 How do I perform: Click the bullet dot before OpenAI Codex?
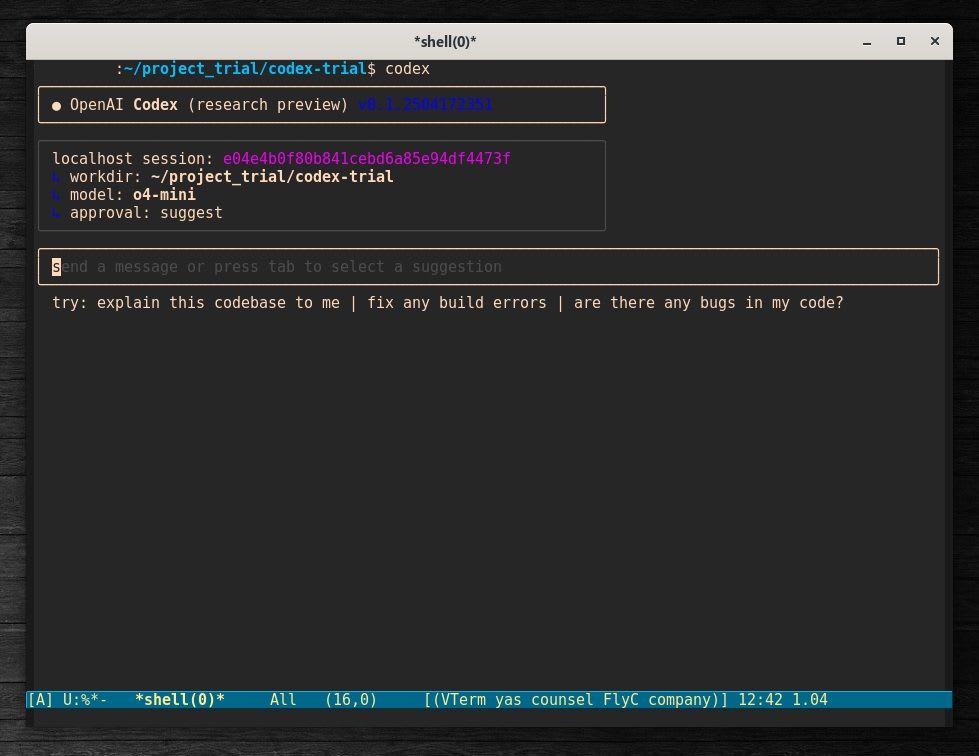coord(56,106)
